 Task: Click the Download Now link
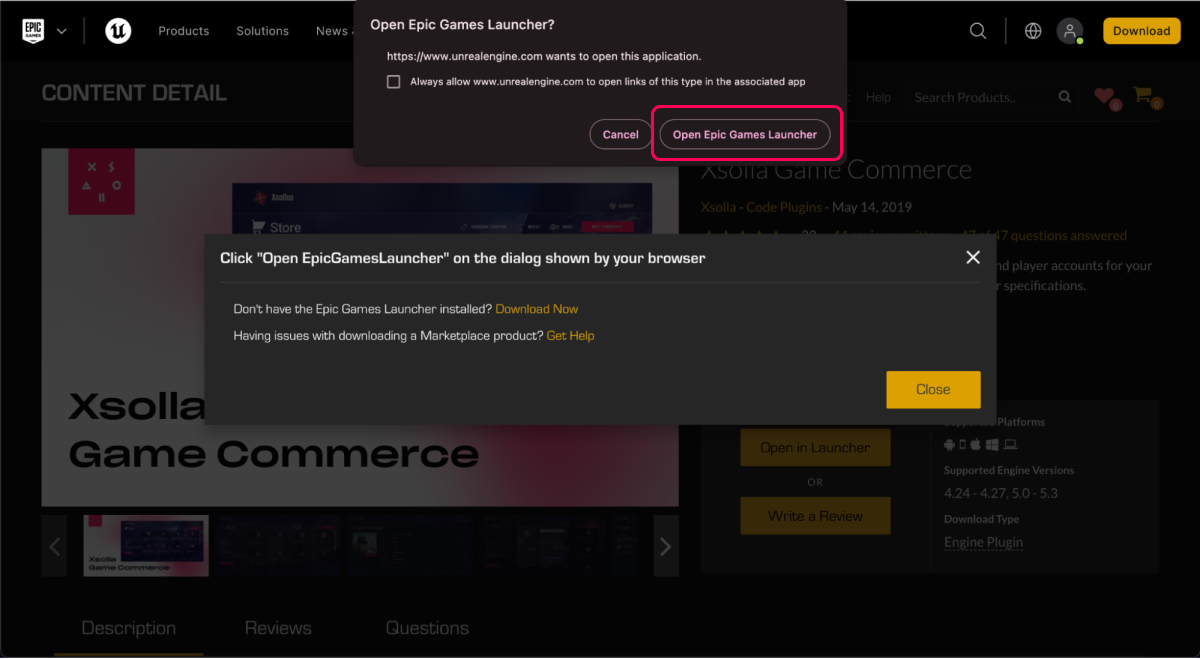click(537, 309)
